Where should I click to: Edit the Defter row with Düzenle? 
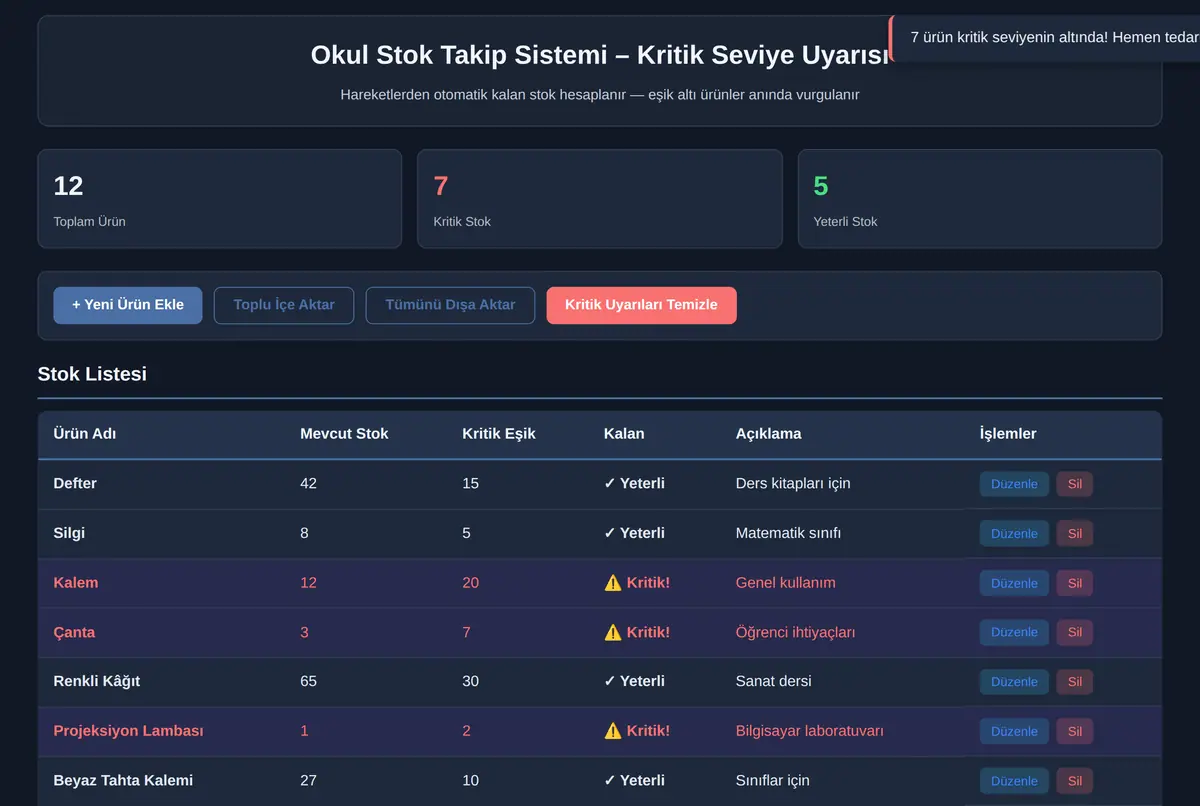(x=1014, y=484)
